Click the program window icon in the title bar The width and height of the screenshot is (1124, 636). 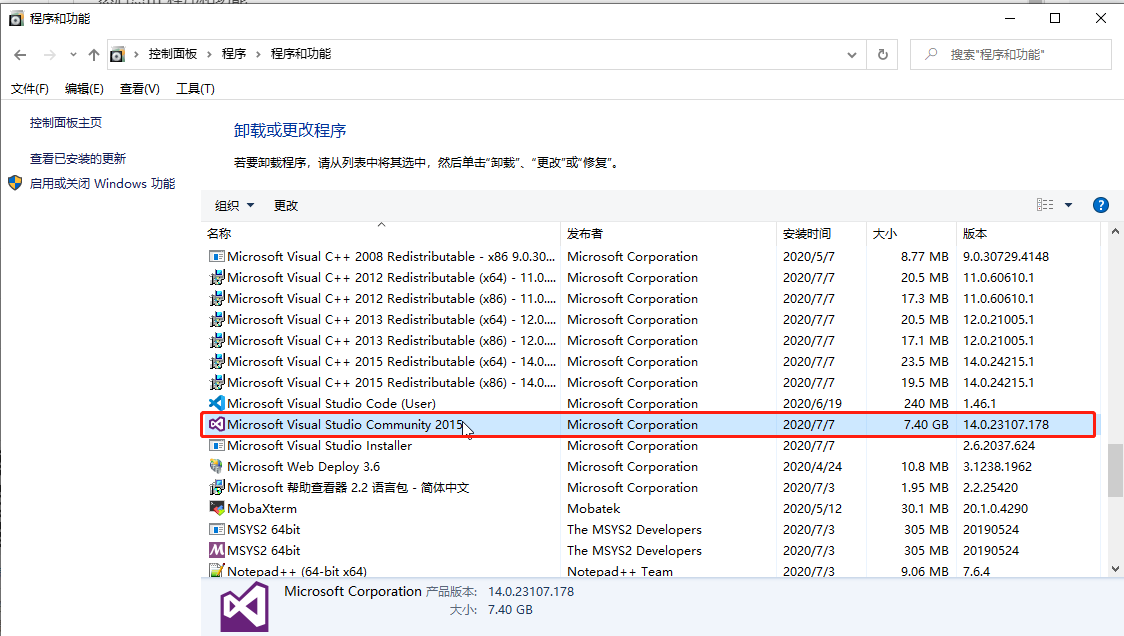click(x=16, y=19)
